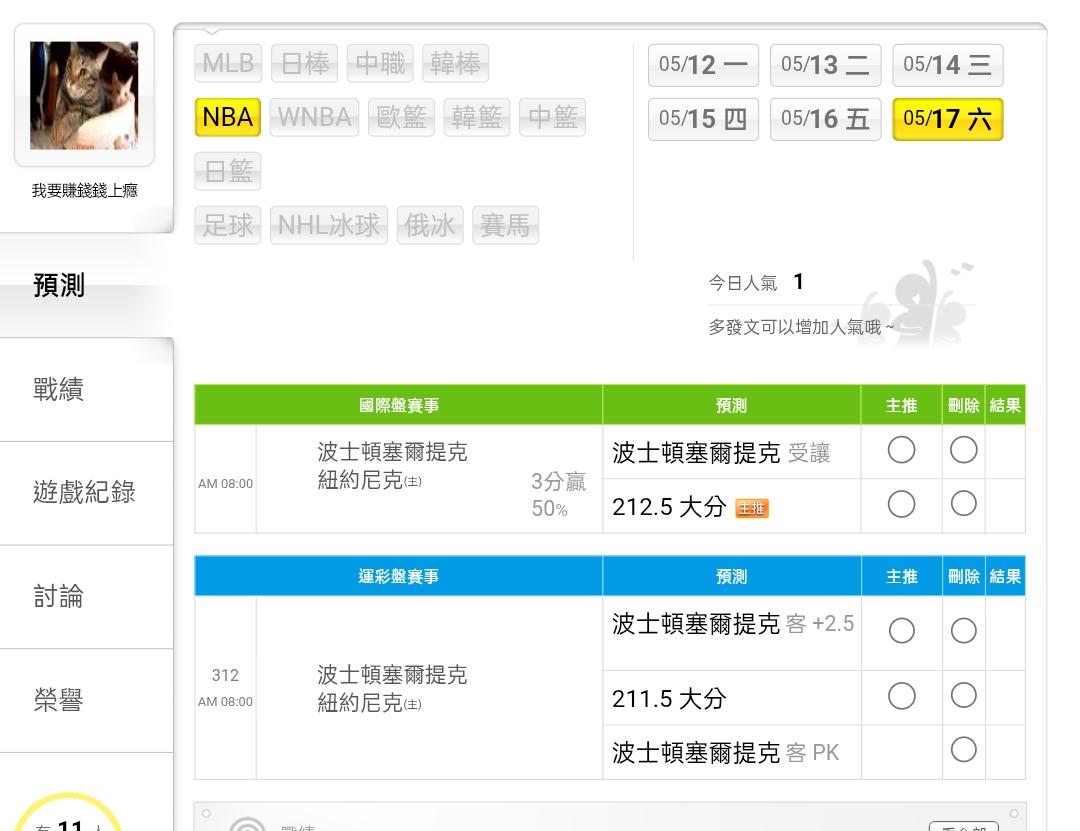Click the orange 主推 badge
Viewport: 1080px width, 831px height.
(751, 509)
